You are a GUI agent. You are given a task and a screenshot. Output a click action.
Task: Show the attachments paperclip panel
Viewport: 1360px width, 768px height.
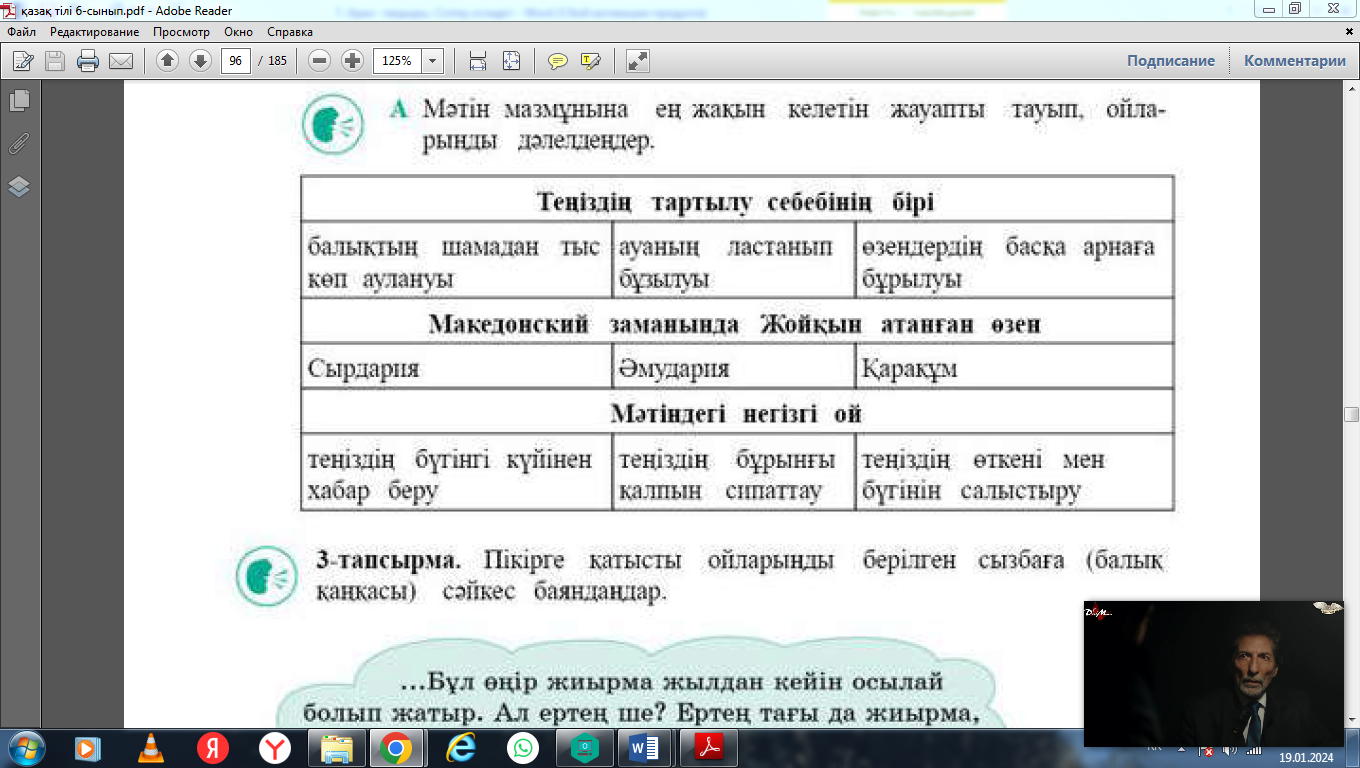tap(19, 144)
